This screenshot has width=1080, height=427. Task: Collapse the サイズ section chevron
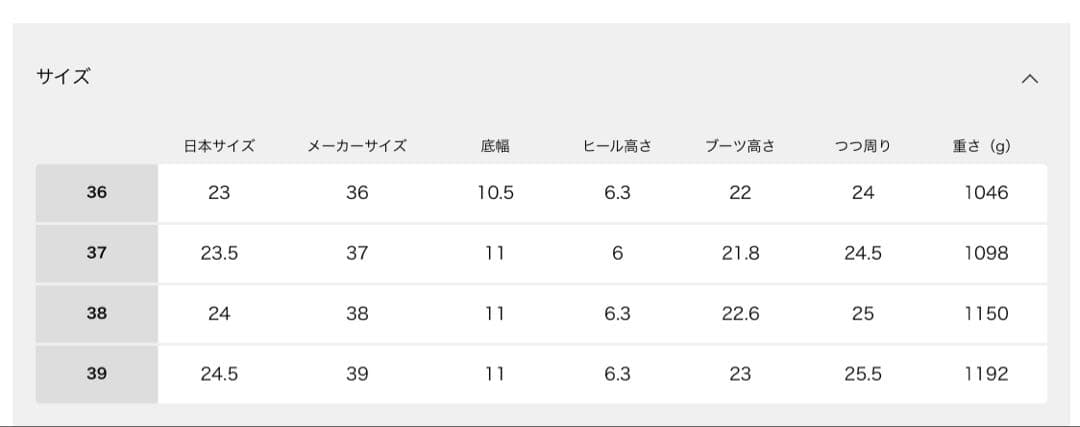[x=1030, y=78]
